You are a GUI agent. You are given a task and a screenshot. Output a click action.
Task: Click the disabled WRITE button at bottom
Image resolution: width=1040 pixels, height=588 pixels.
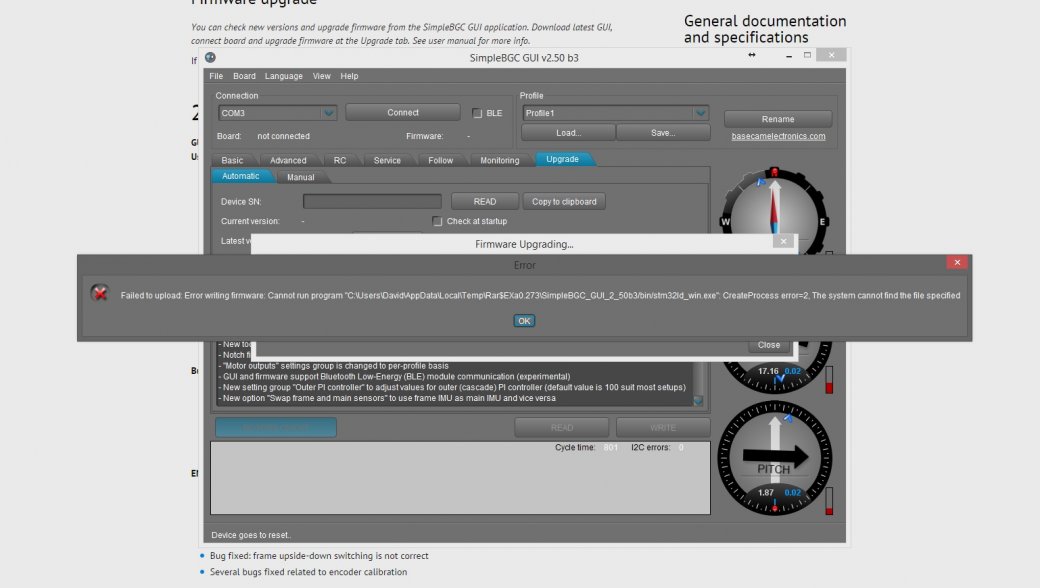(x=663, y=428)
